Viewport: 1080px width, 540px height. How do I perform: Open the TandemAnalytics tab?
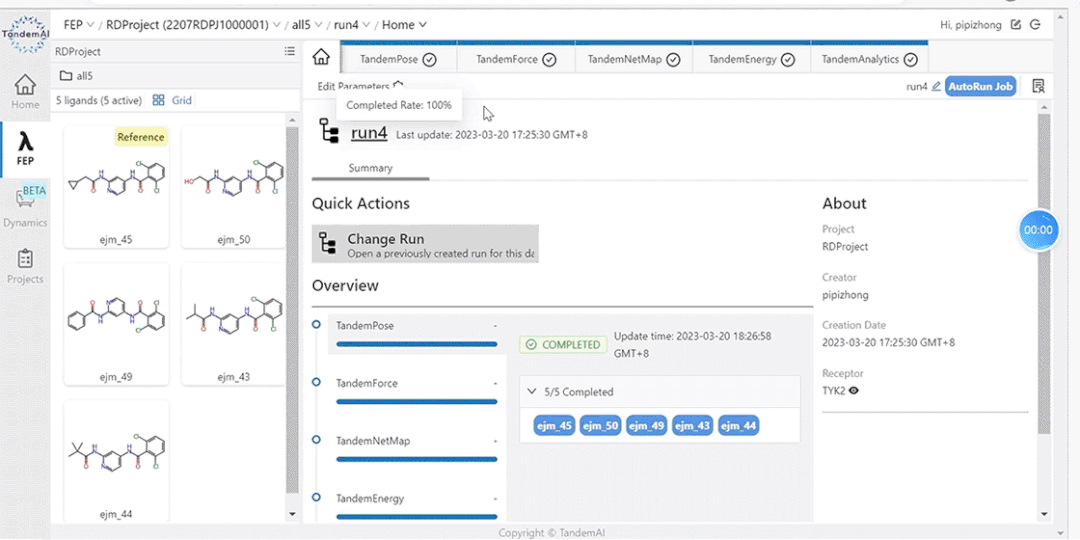coord(868,60)
